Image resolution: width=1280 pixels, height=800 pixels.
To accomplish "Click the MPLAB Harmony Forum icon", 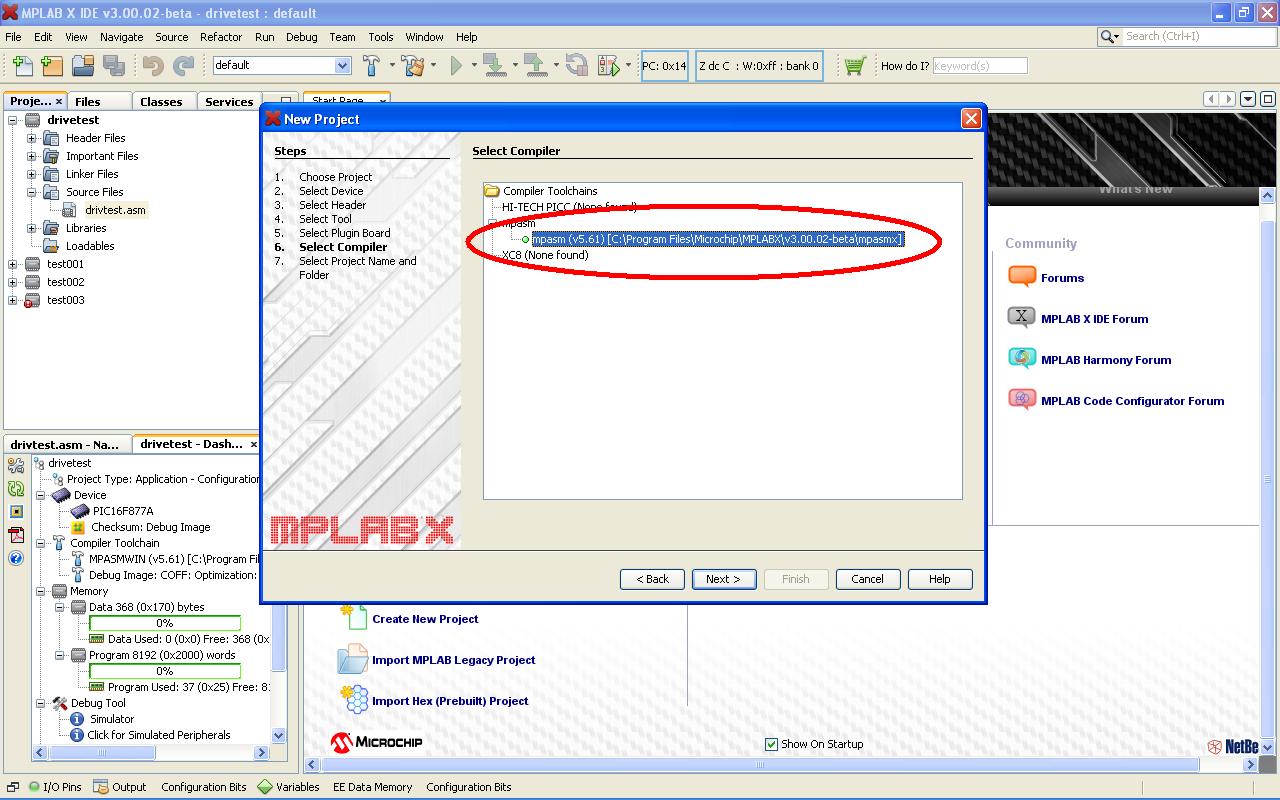I will 1022,359.
